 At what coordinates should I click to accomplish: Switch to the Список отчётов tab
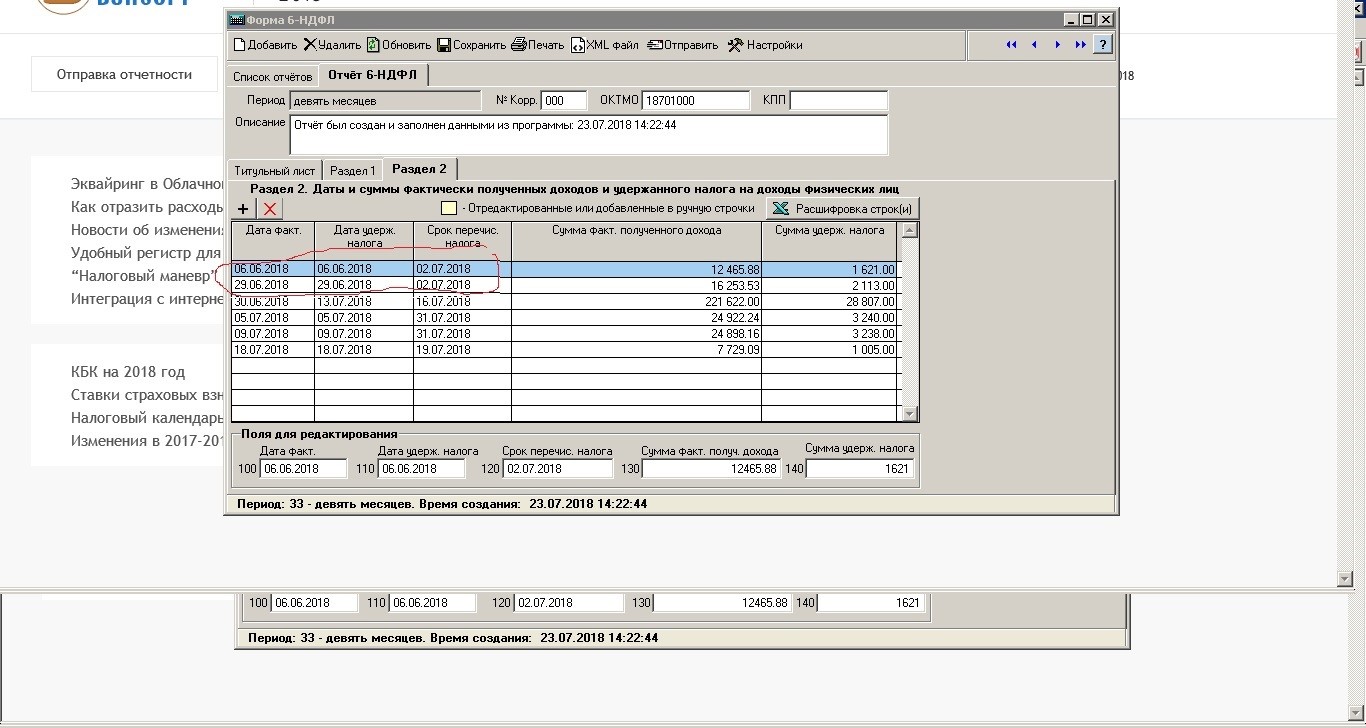click(273, 77)
